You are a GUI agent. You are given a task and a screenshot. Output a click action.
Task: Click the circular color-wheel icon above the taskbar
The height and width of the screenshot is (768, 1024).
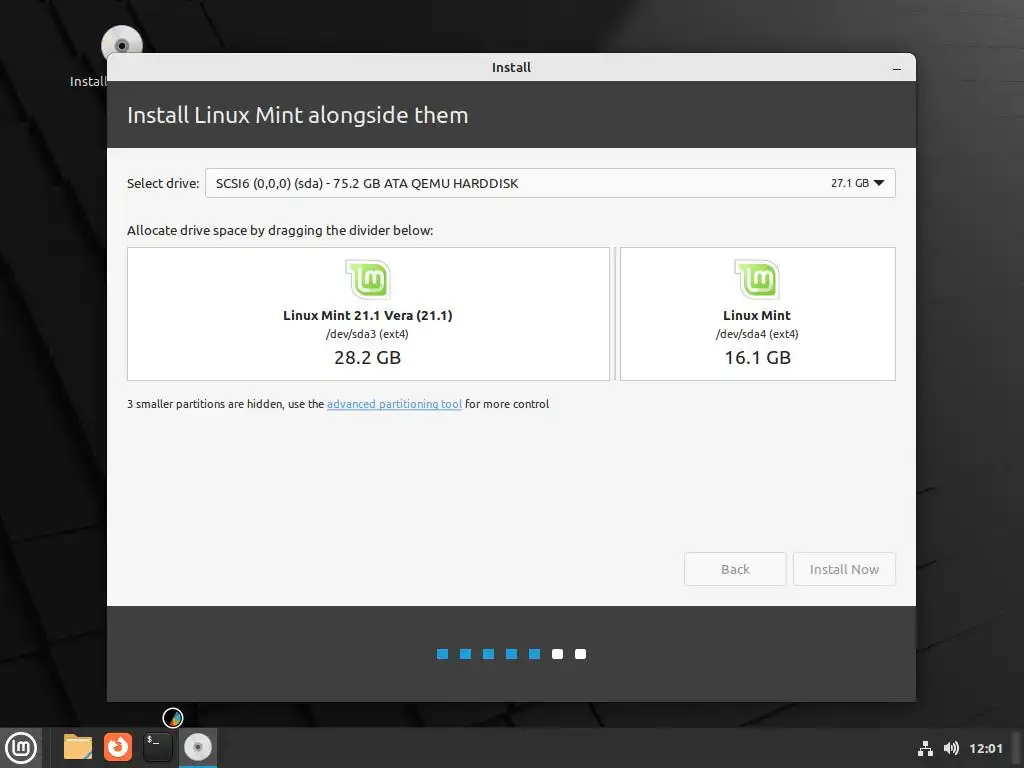[x=173, y=718]
